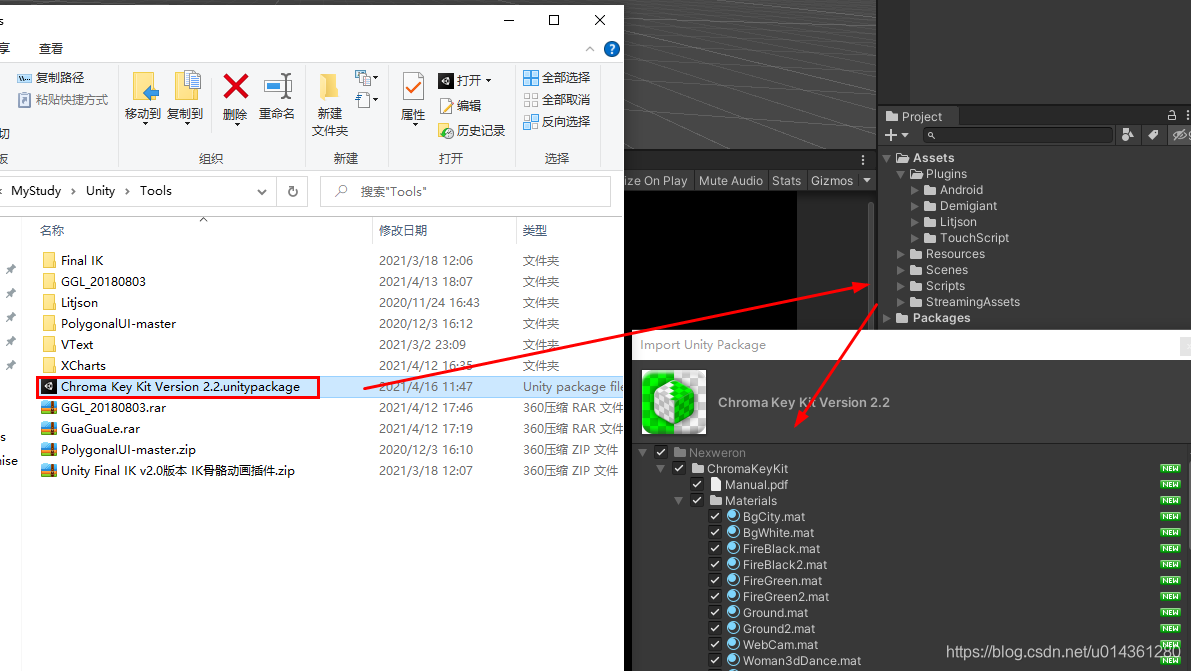
Task: Open the address bar history dropdown
Action: click(x=261, y=191)
